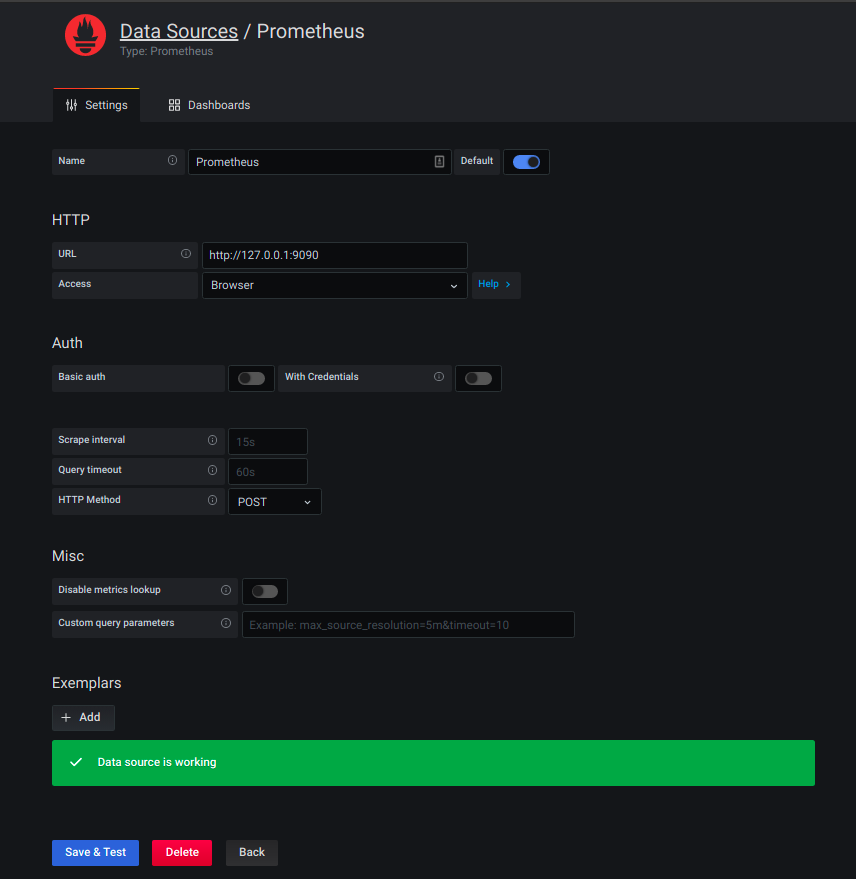Click the Exemplars section heading
The height and width of the screenshot is (879, 856).
click(x=86, y=683)
